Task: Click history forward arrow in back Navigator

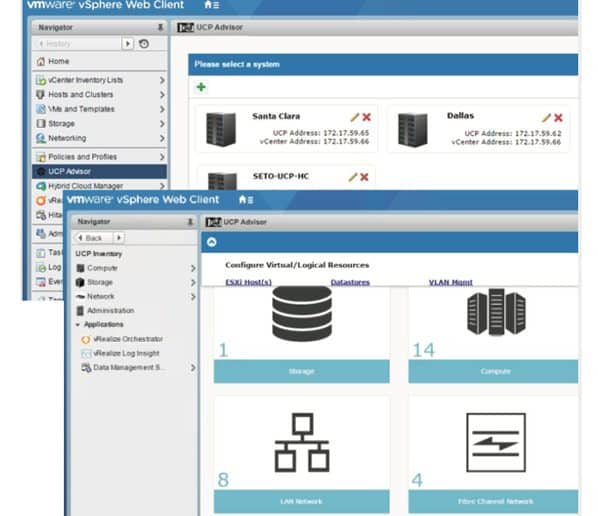Action: tap(128, 44)
